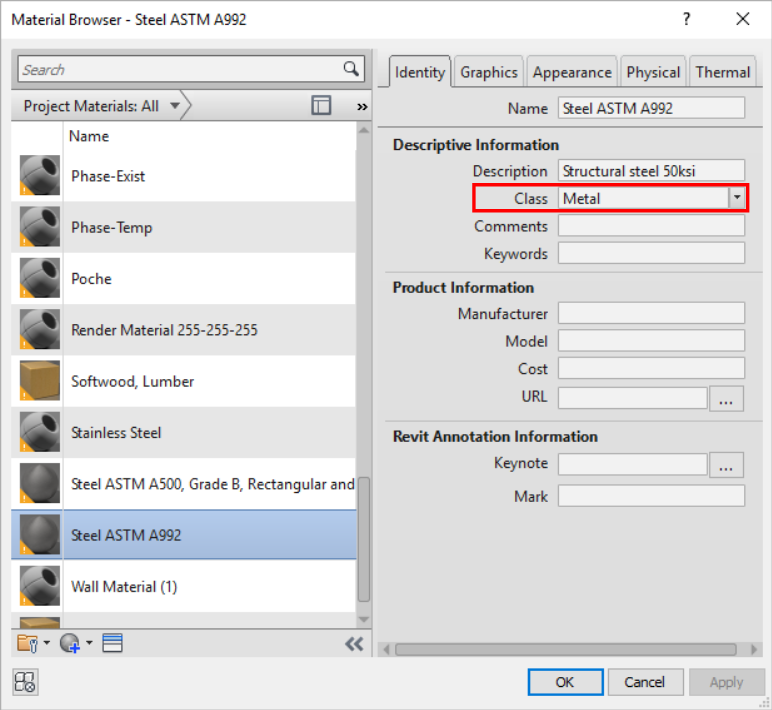Click the material Name field
772x710 pixels.
pos(651,108)
